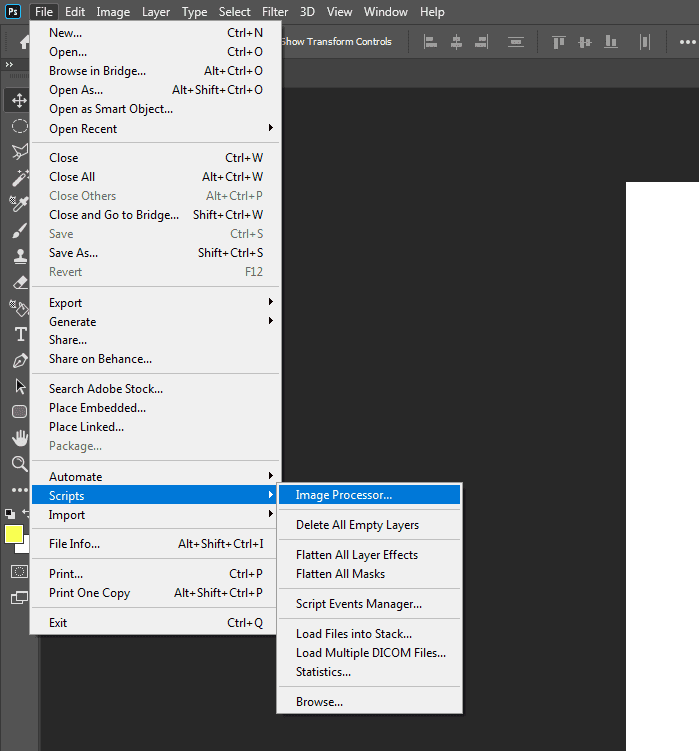Expand the collapsed toolbar double-arrow
Screen dimensions: 699x751
[x=9, y=64]
